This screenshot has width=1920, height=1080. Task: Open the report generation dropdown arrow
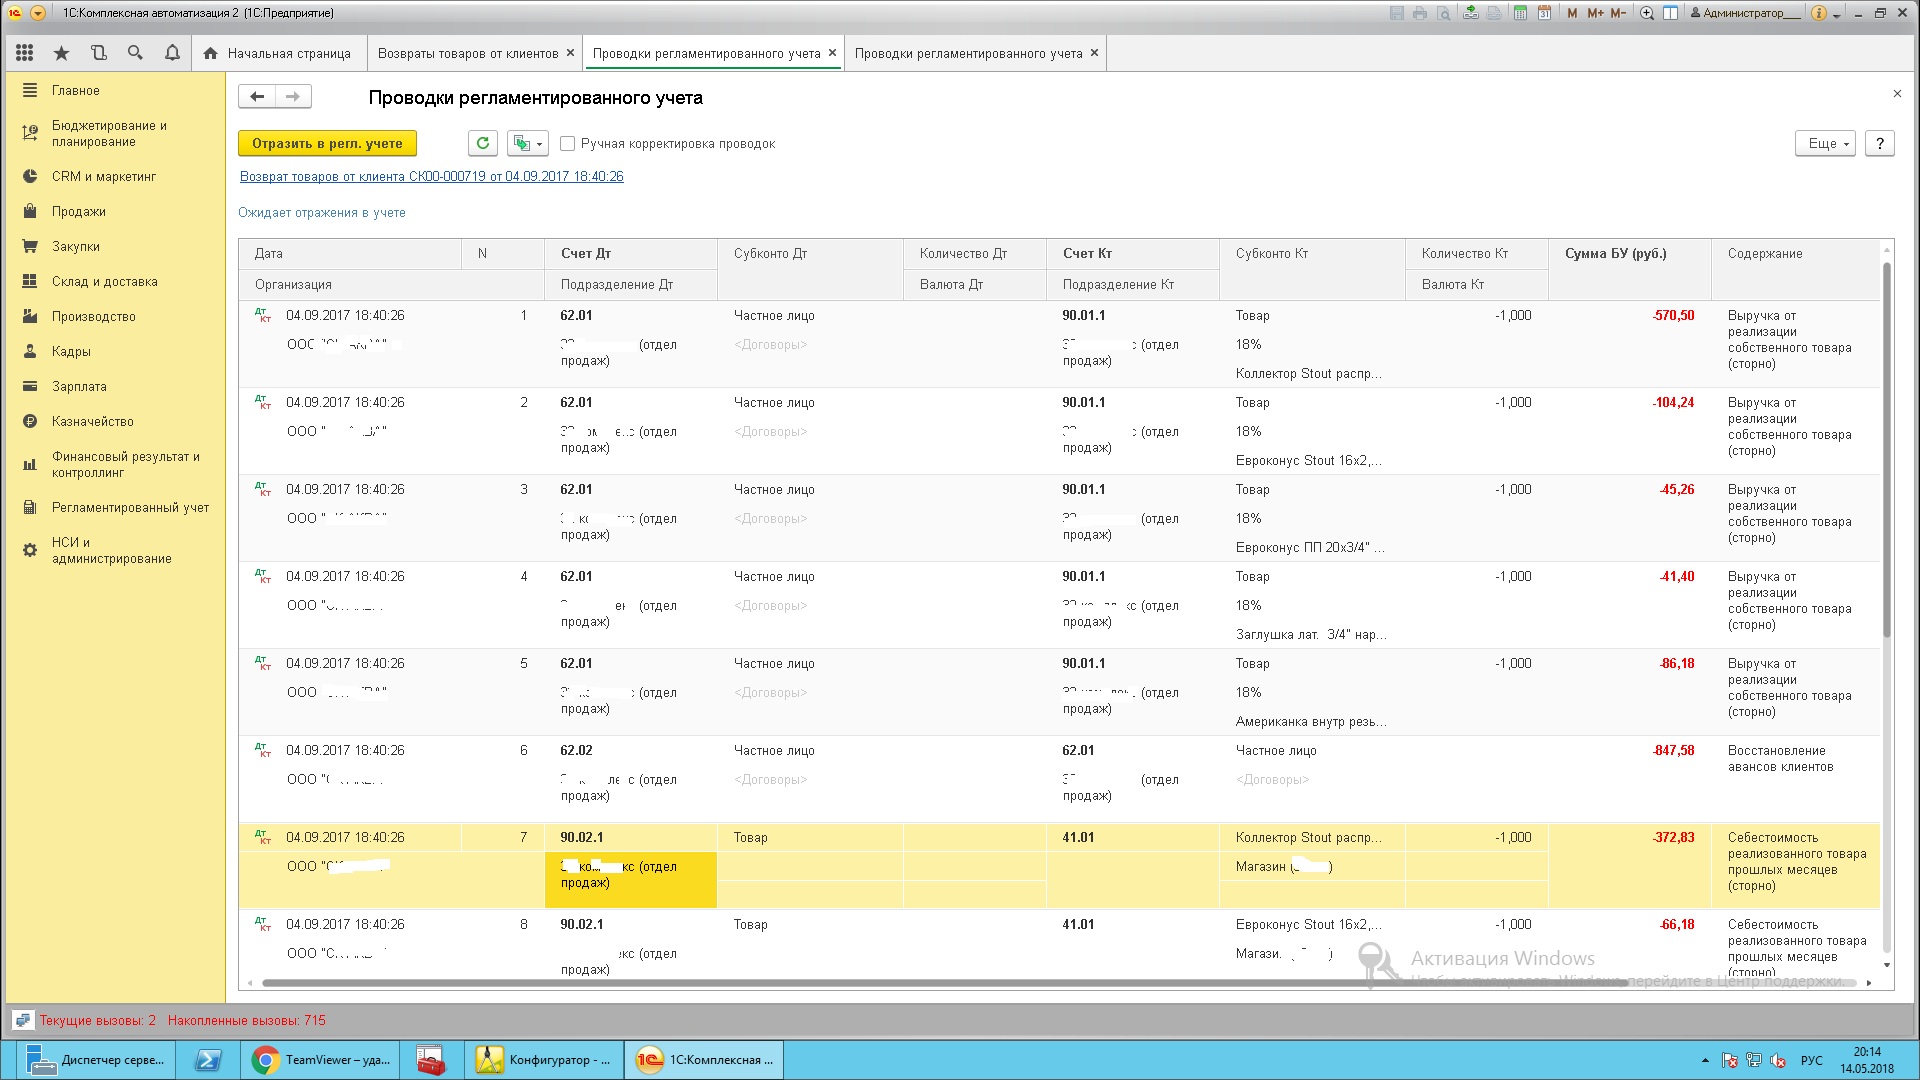pos(540,144)
